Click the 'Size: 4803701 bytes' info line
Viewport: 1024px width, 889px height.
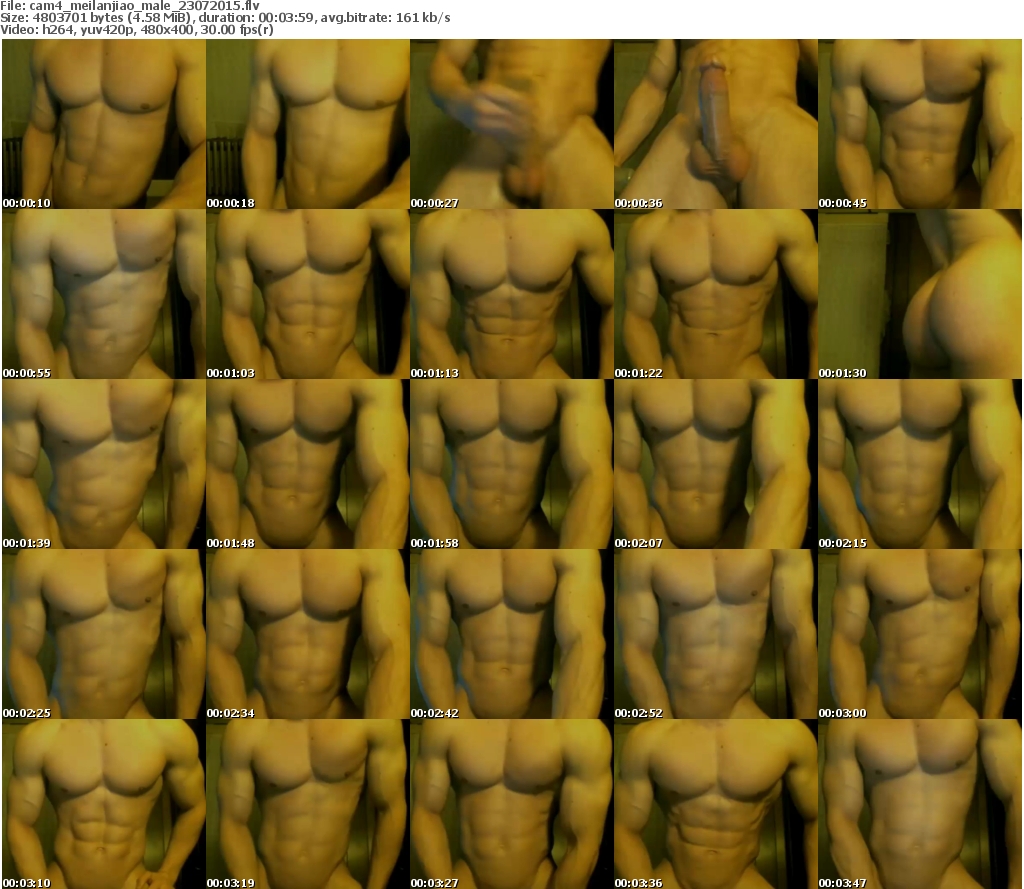[225, 18]
